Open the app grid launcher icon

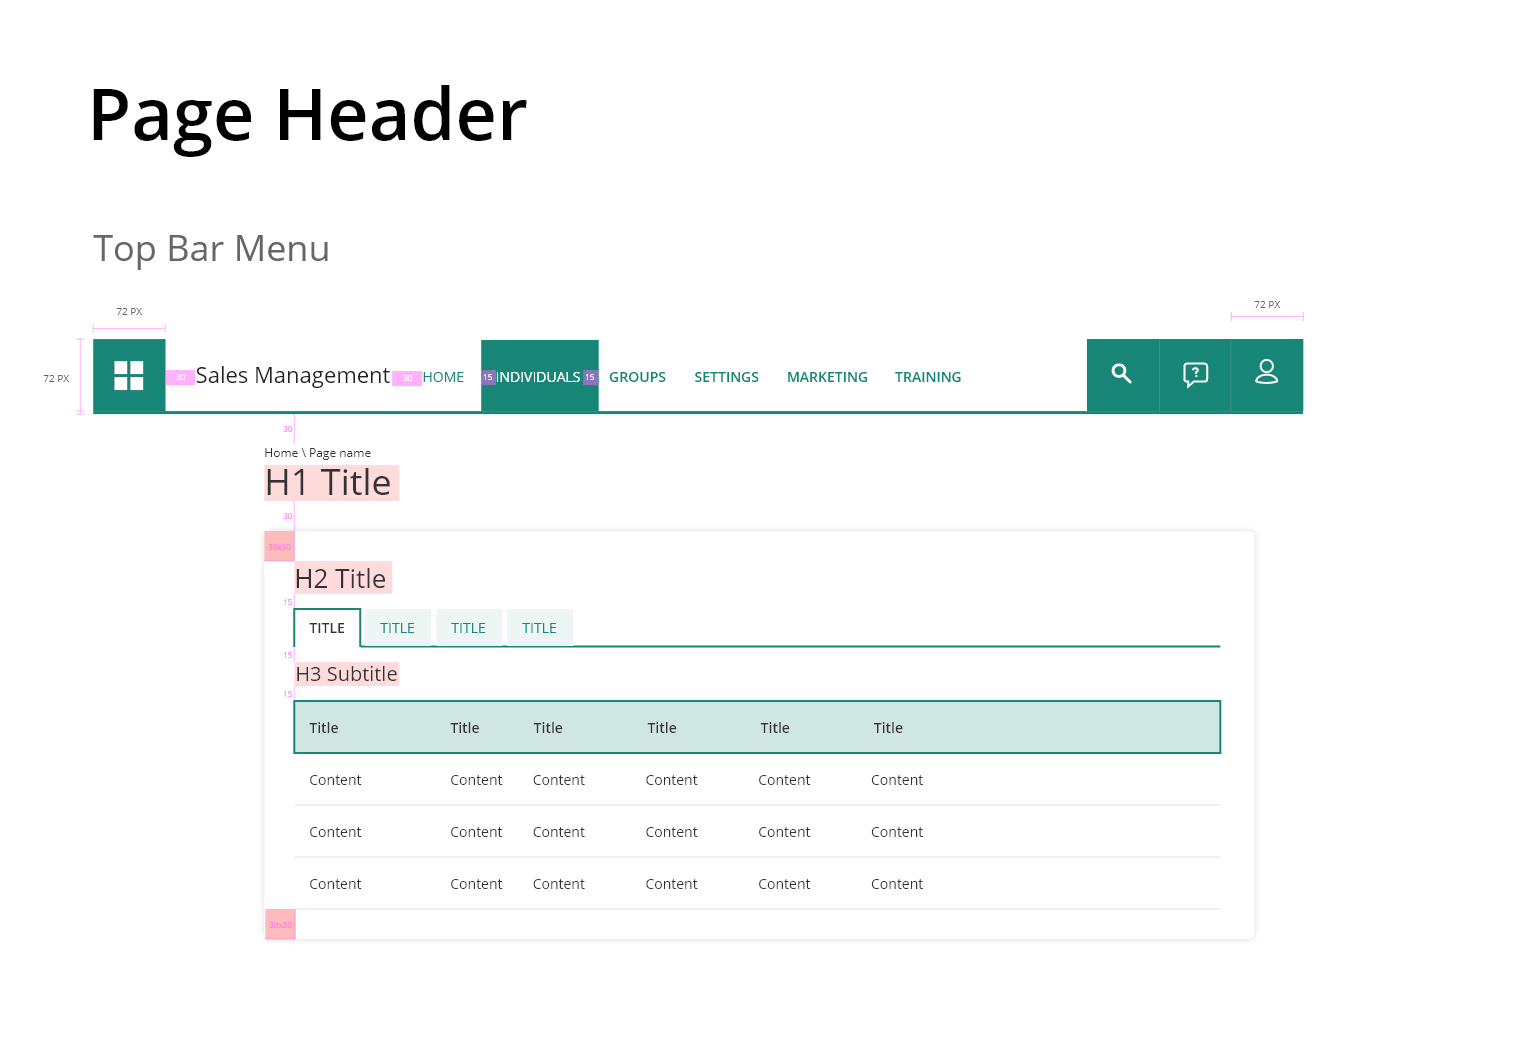coord(129,376)
